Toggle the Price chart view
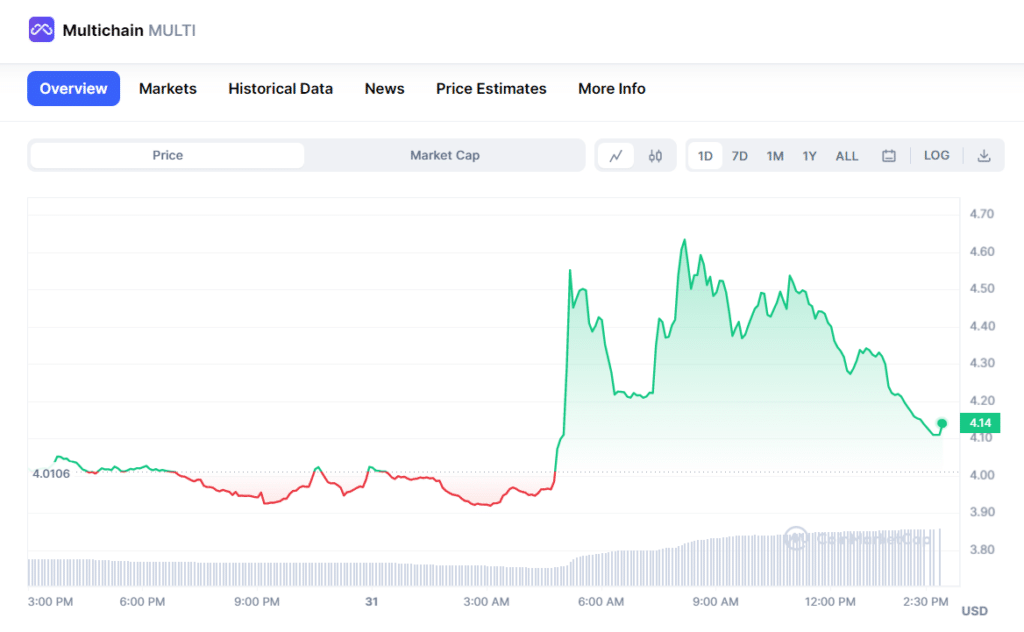Screen dimensions: 1024x632 tap(167, 156)
